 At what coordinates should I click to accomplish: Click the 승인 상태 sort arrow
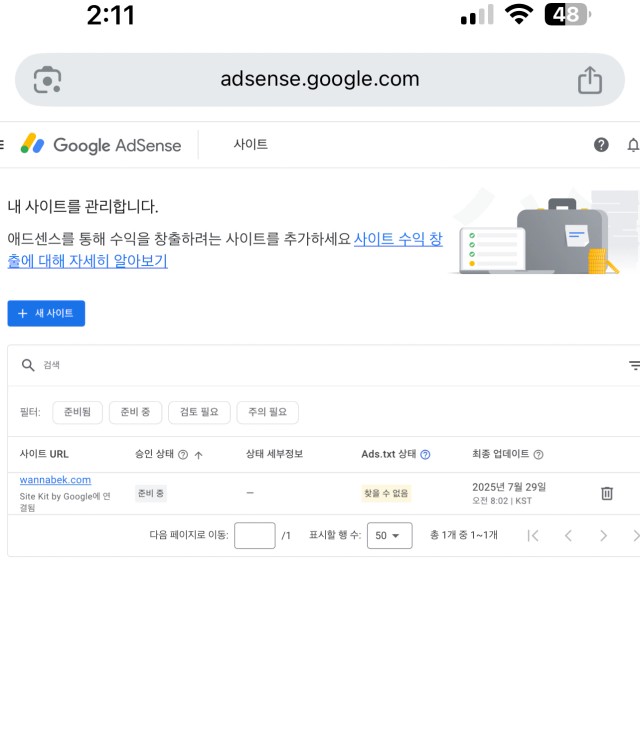[x=199, y=455]
